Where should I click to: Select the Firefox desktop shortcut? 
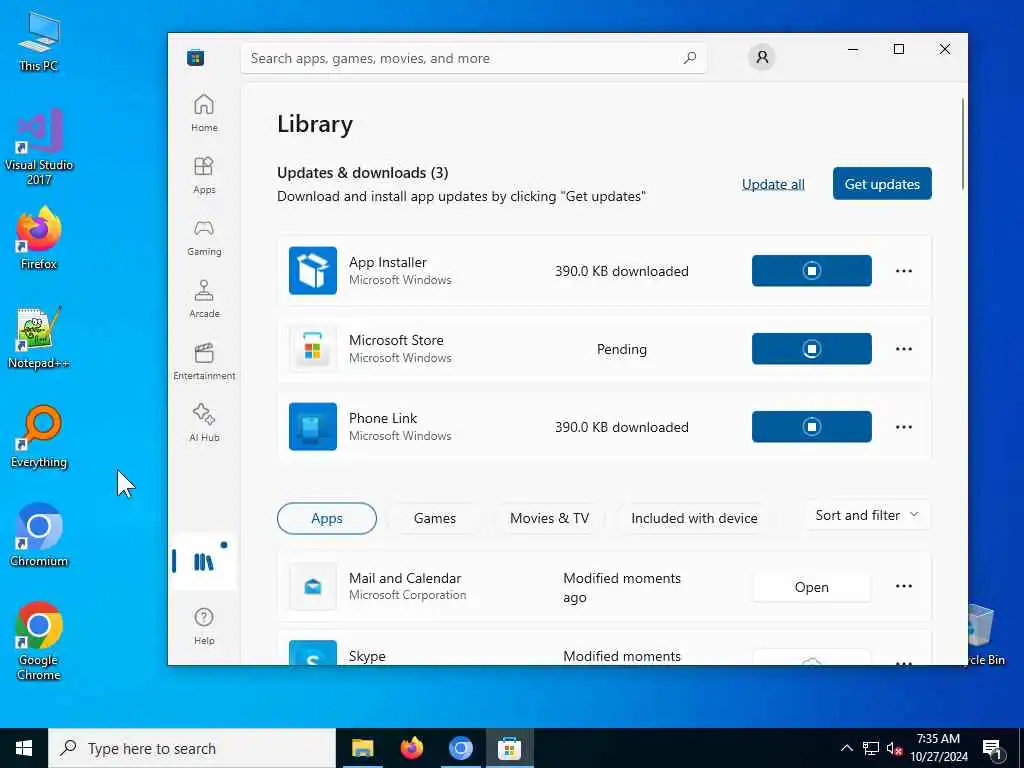[39, 238]
